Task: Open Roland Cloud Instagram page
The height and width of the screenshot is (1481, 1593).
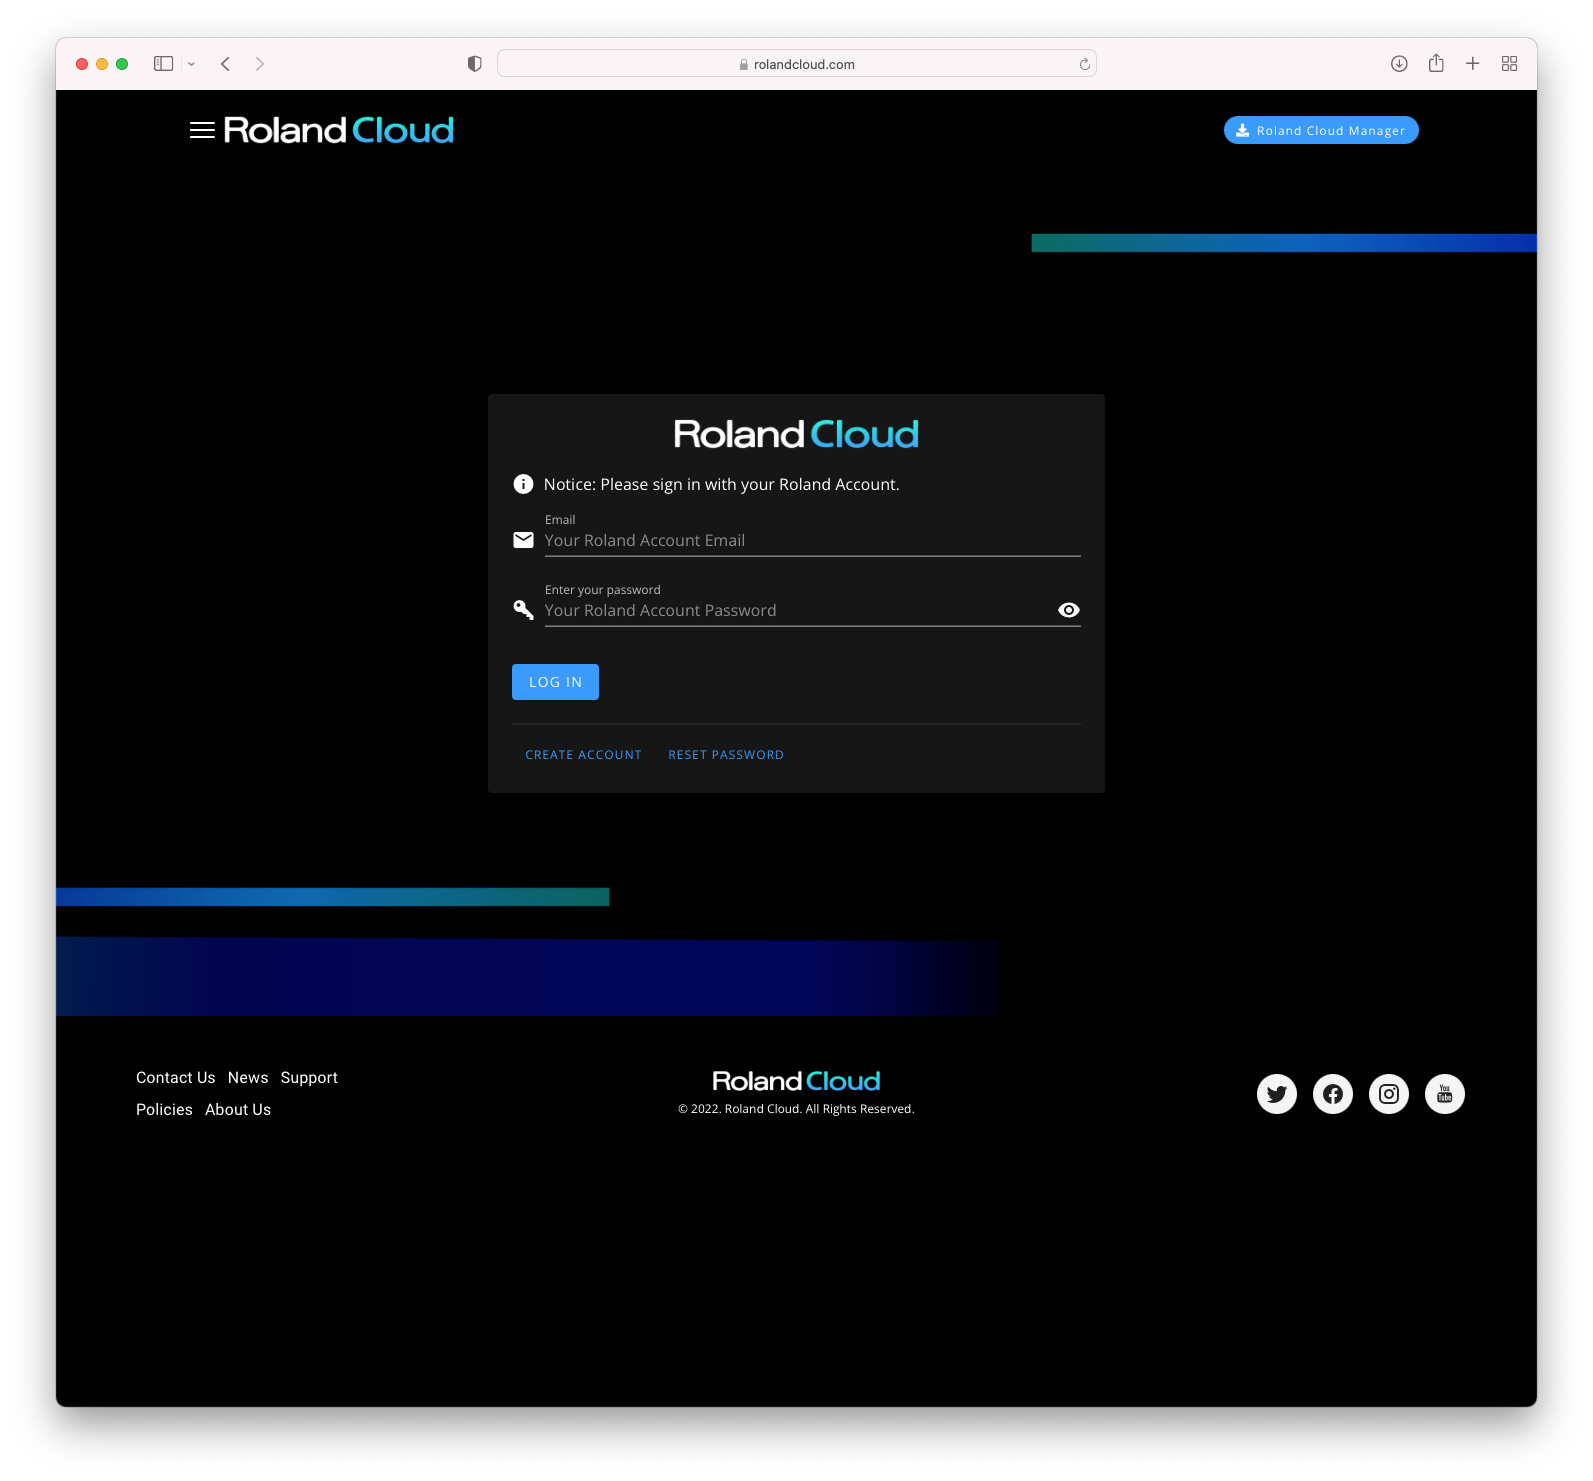Action: (1389, 1094)
